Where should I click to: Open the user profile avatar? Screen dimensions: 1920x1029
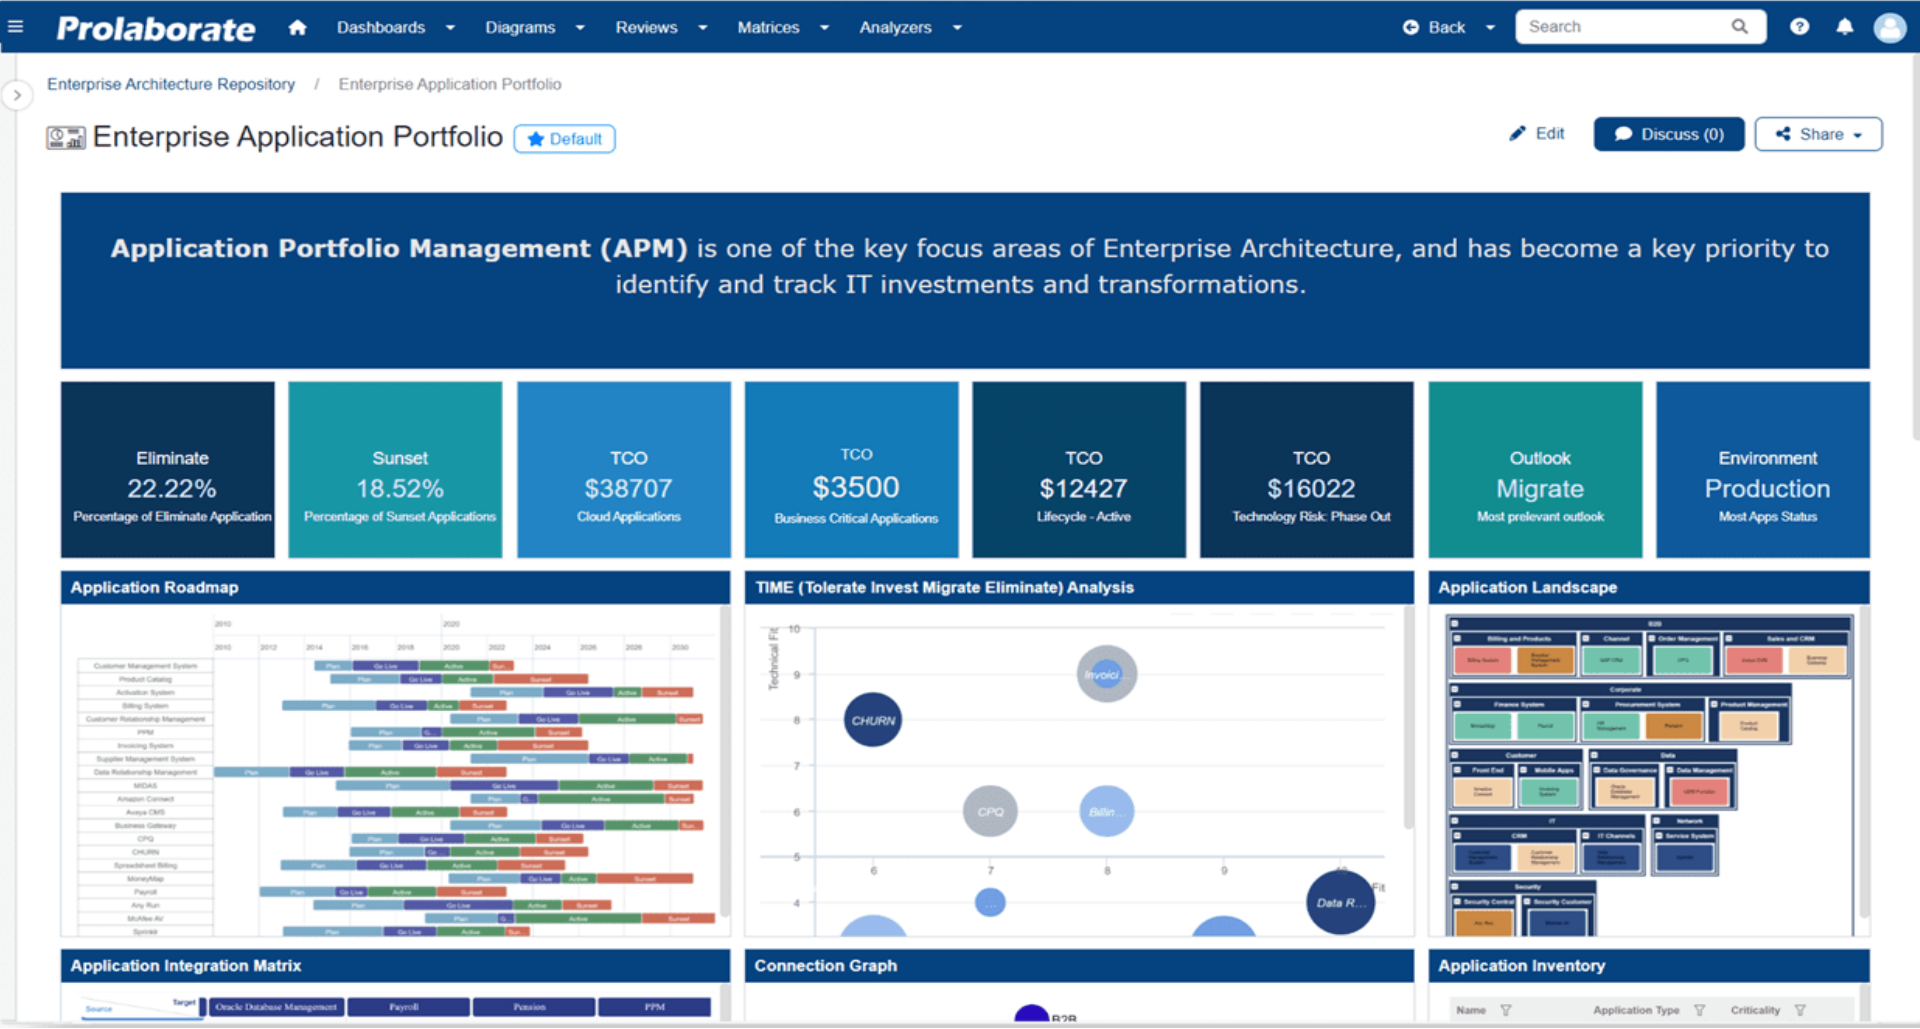(1889, 27)
